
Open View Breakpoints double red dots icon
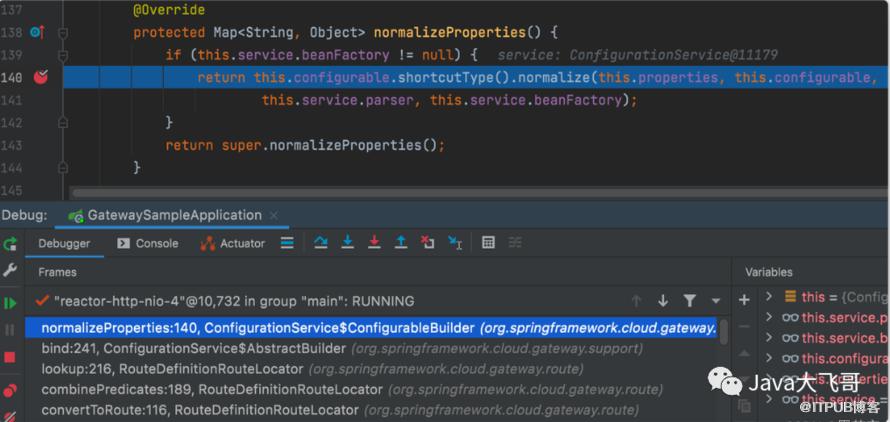tap(10, 389)
